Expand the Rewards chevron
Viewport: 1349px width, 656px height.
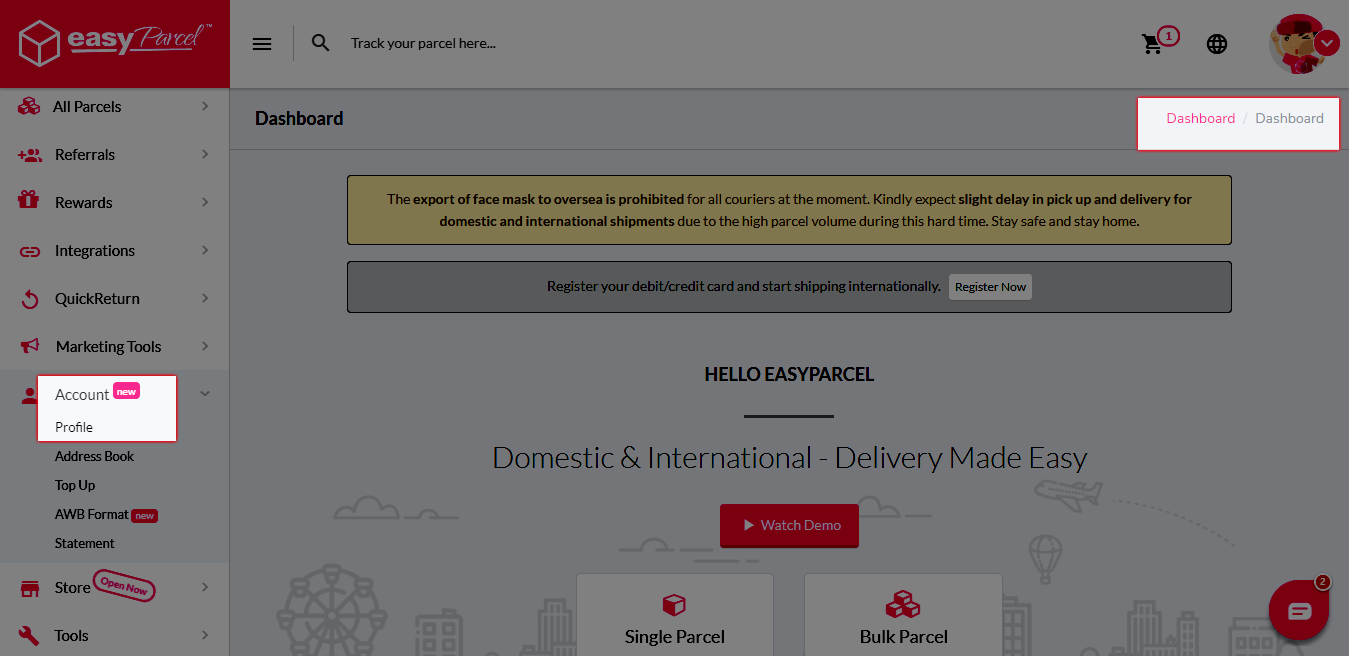[x=205, y=202]
